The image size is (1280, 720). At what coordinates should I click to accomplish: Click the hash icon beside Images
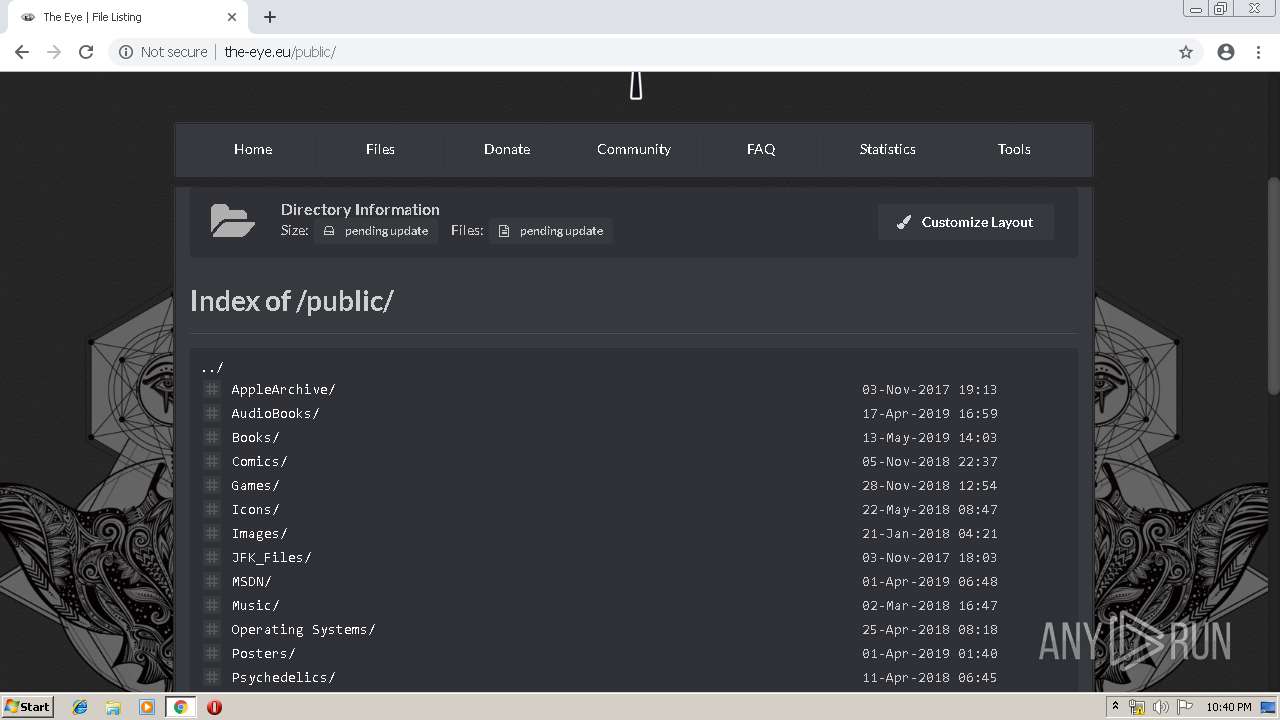pos(212,533)
